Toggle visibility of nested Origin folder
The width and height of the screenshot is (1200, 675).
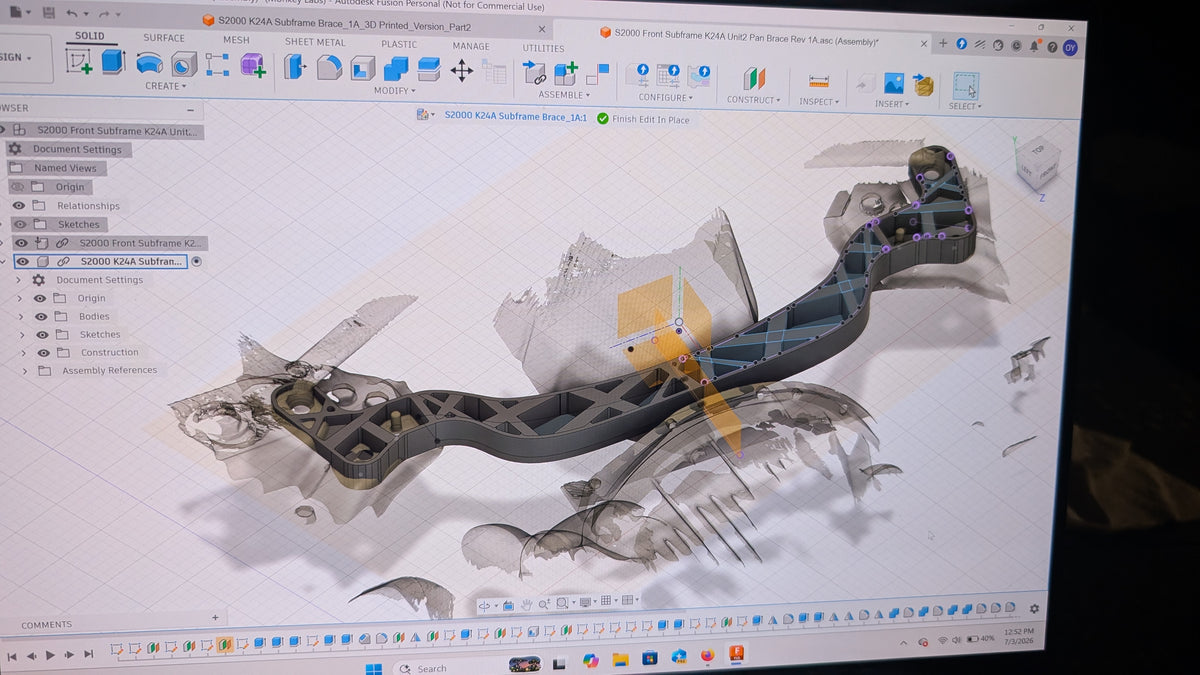tap(40, 298)
